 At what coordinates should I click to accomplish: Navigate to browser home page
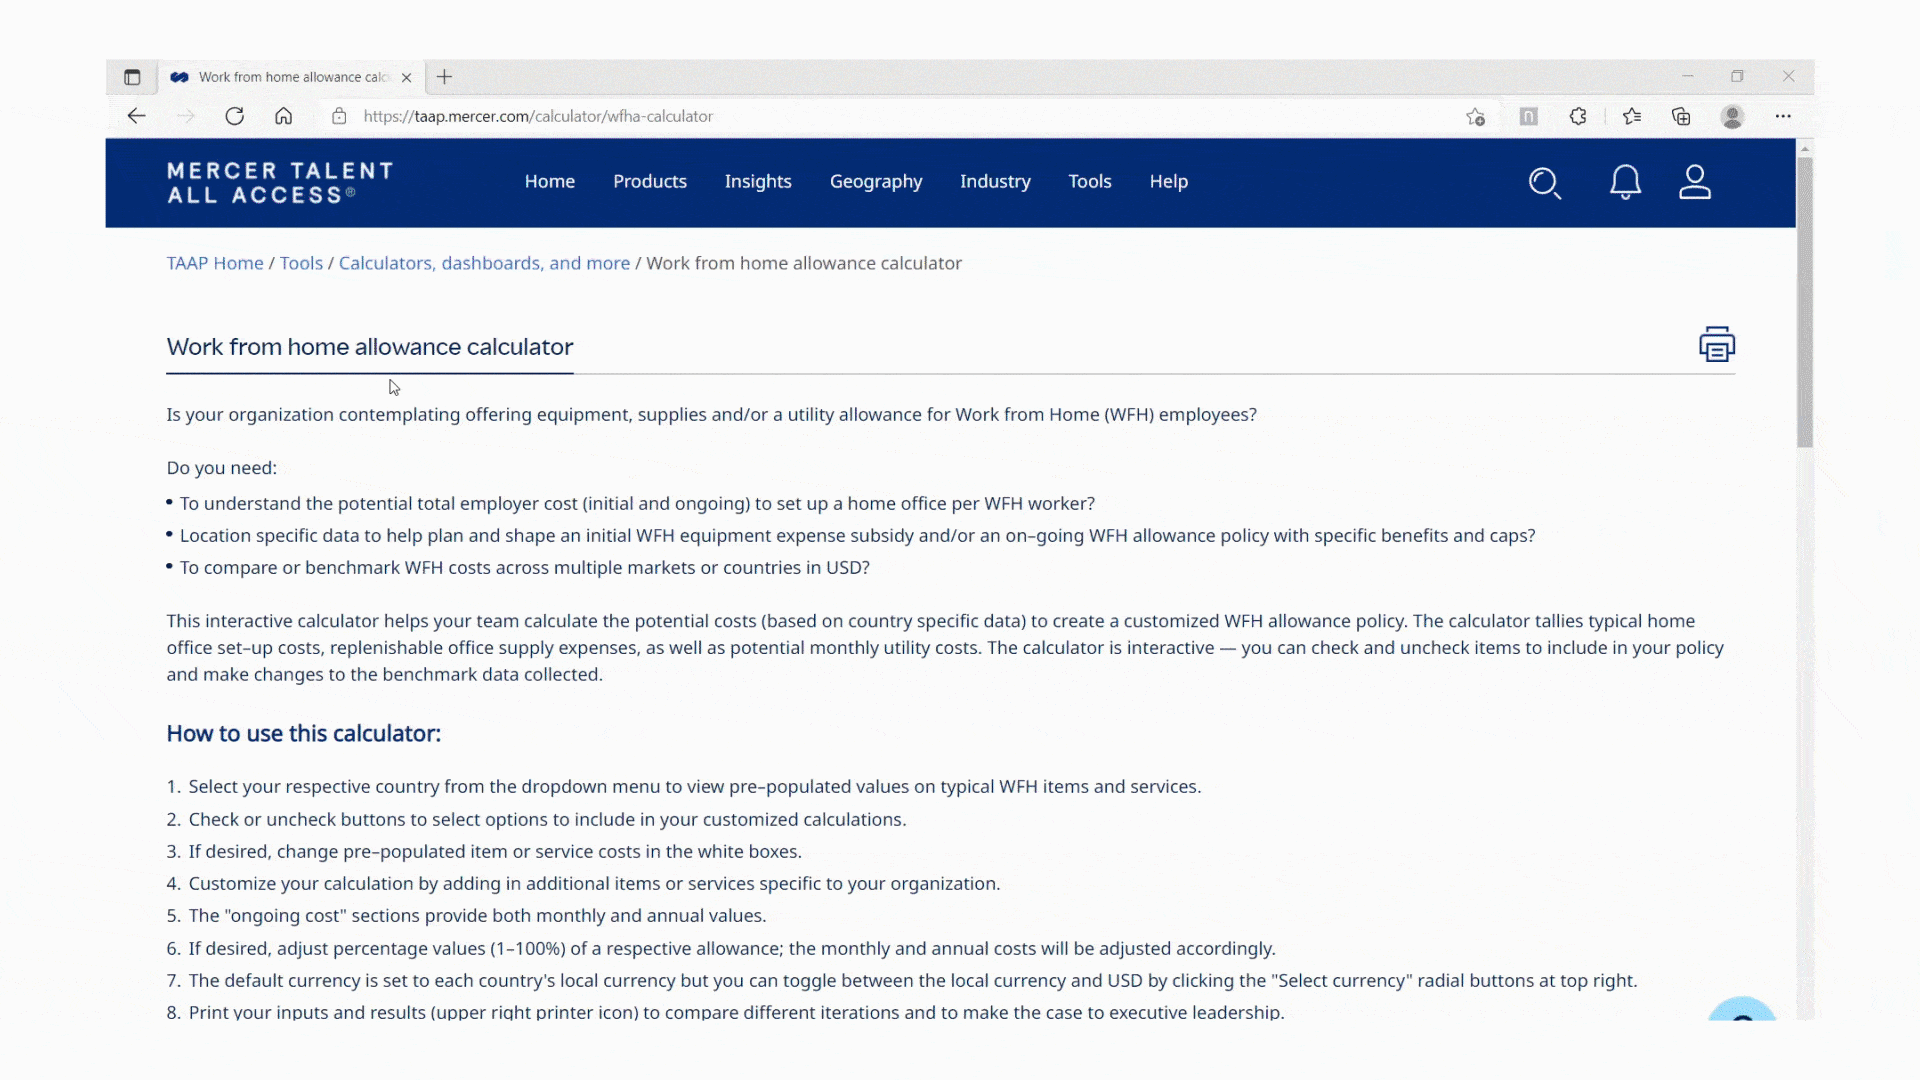284,116
